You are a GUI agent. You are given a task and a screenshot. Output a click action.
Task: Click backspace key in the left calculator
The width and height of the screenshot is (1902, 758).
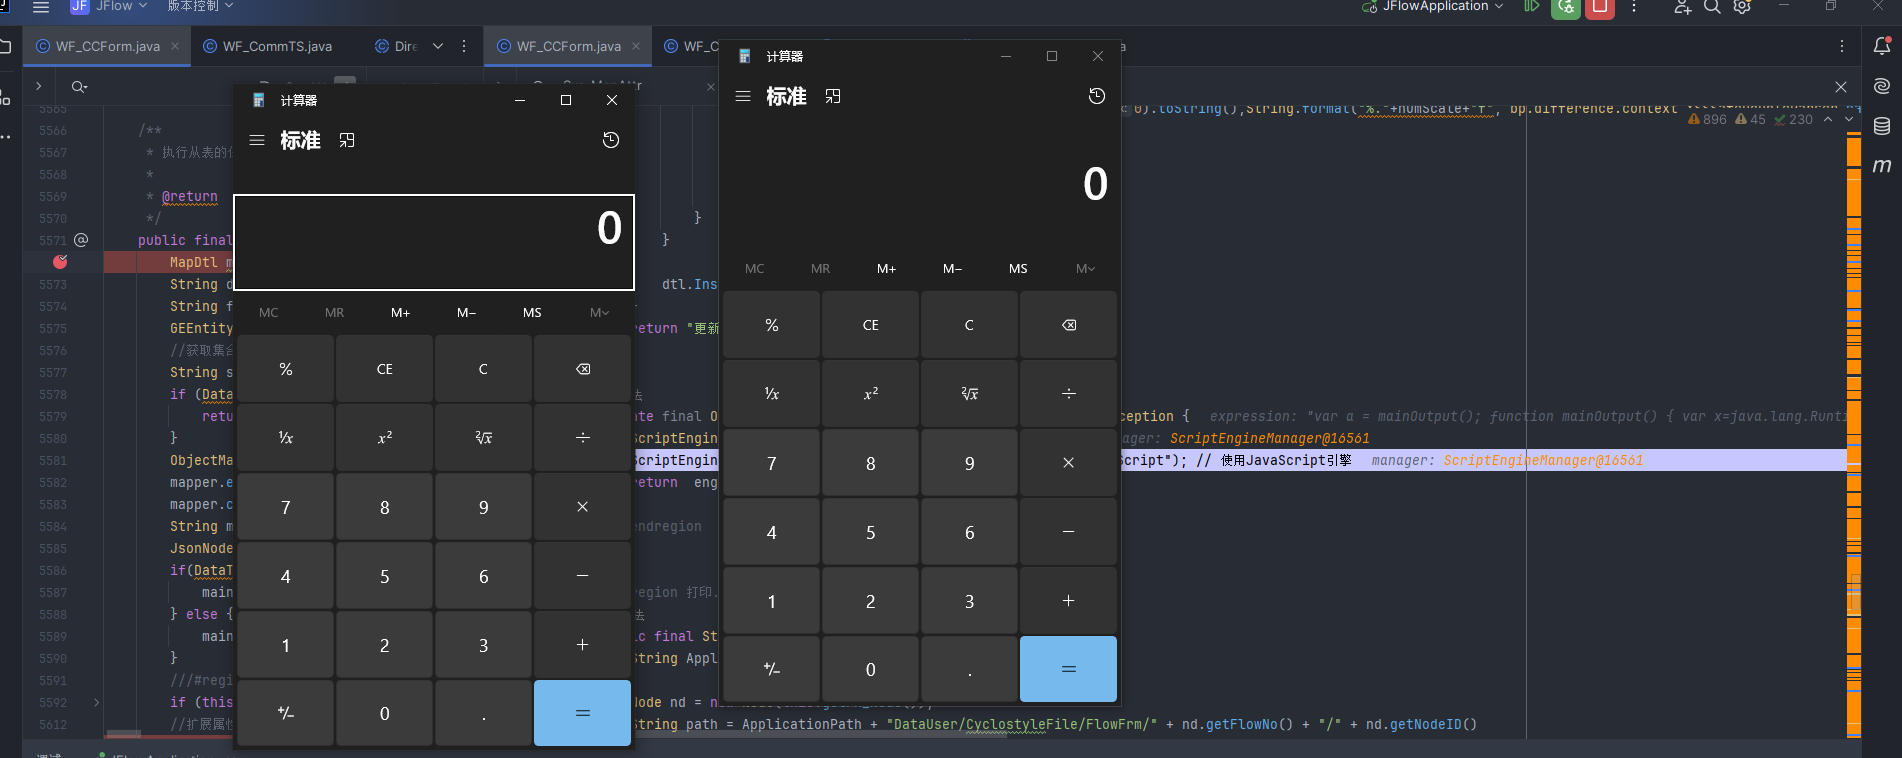click(583, 369)
